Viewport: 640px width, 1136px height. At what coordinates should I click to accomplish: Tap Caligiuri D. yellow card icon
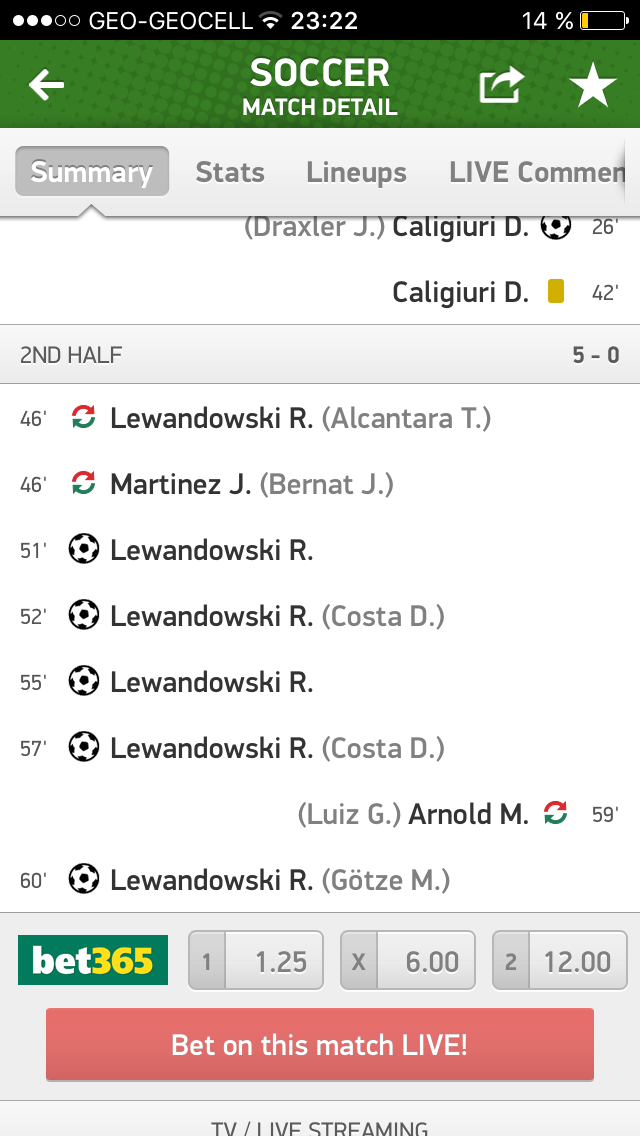coord(556,292)
